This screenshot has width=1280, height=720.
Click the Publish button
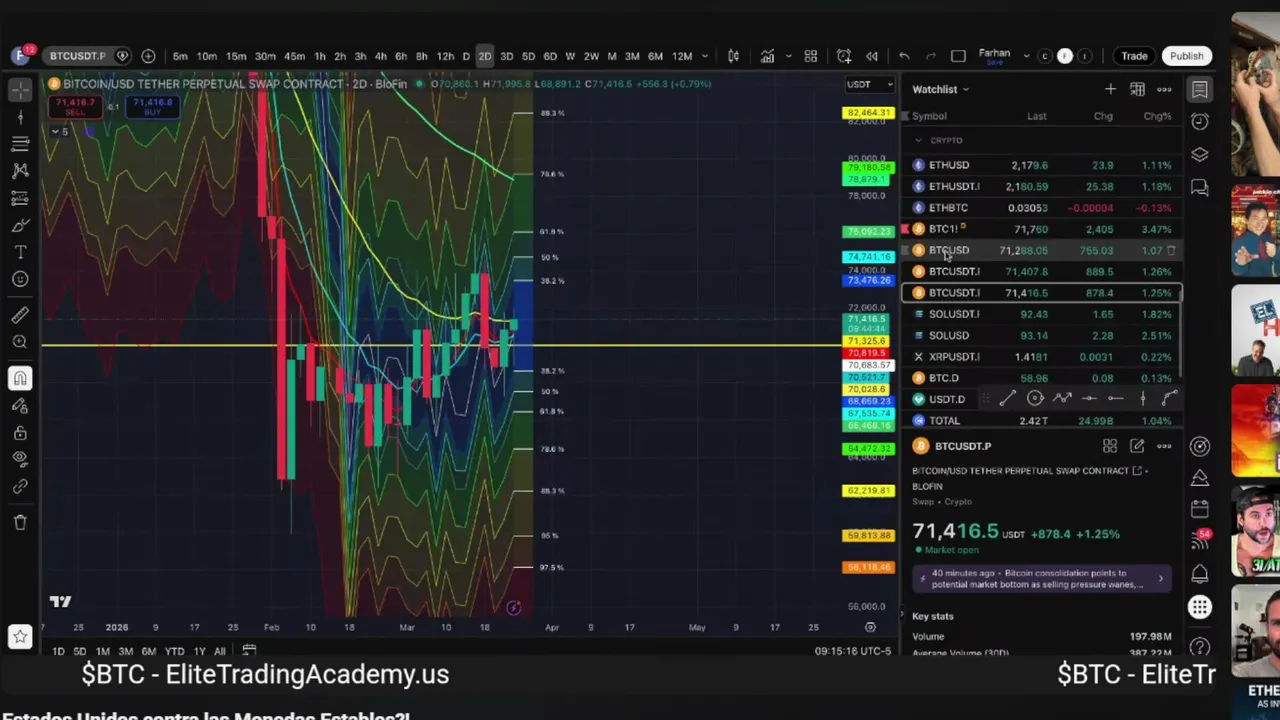1187,56
